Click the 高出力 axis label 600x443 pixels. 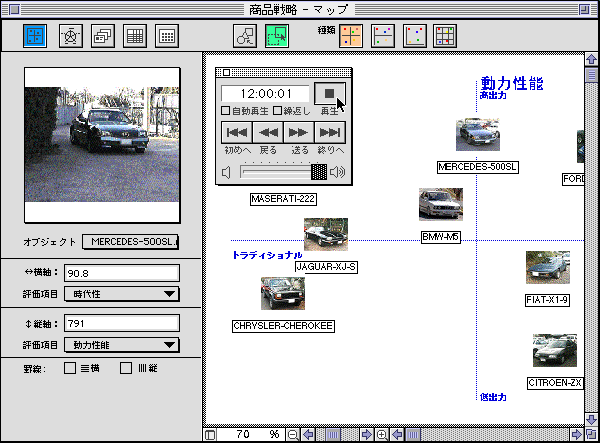(493, 95)
